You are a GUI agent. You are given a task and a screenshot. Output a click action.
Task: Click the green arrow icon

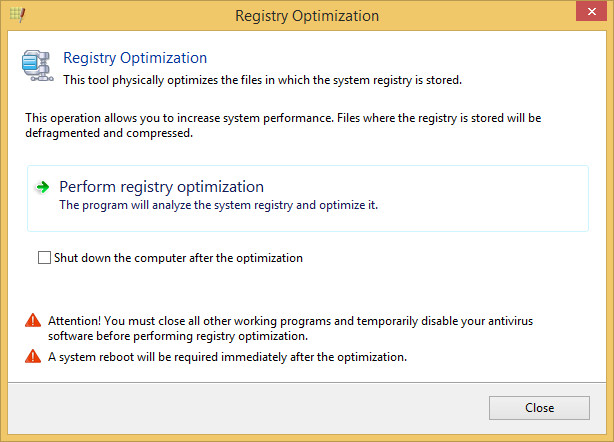[42, 187]
